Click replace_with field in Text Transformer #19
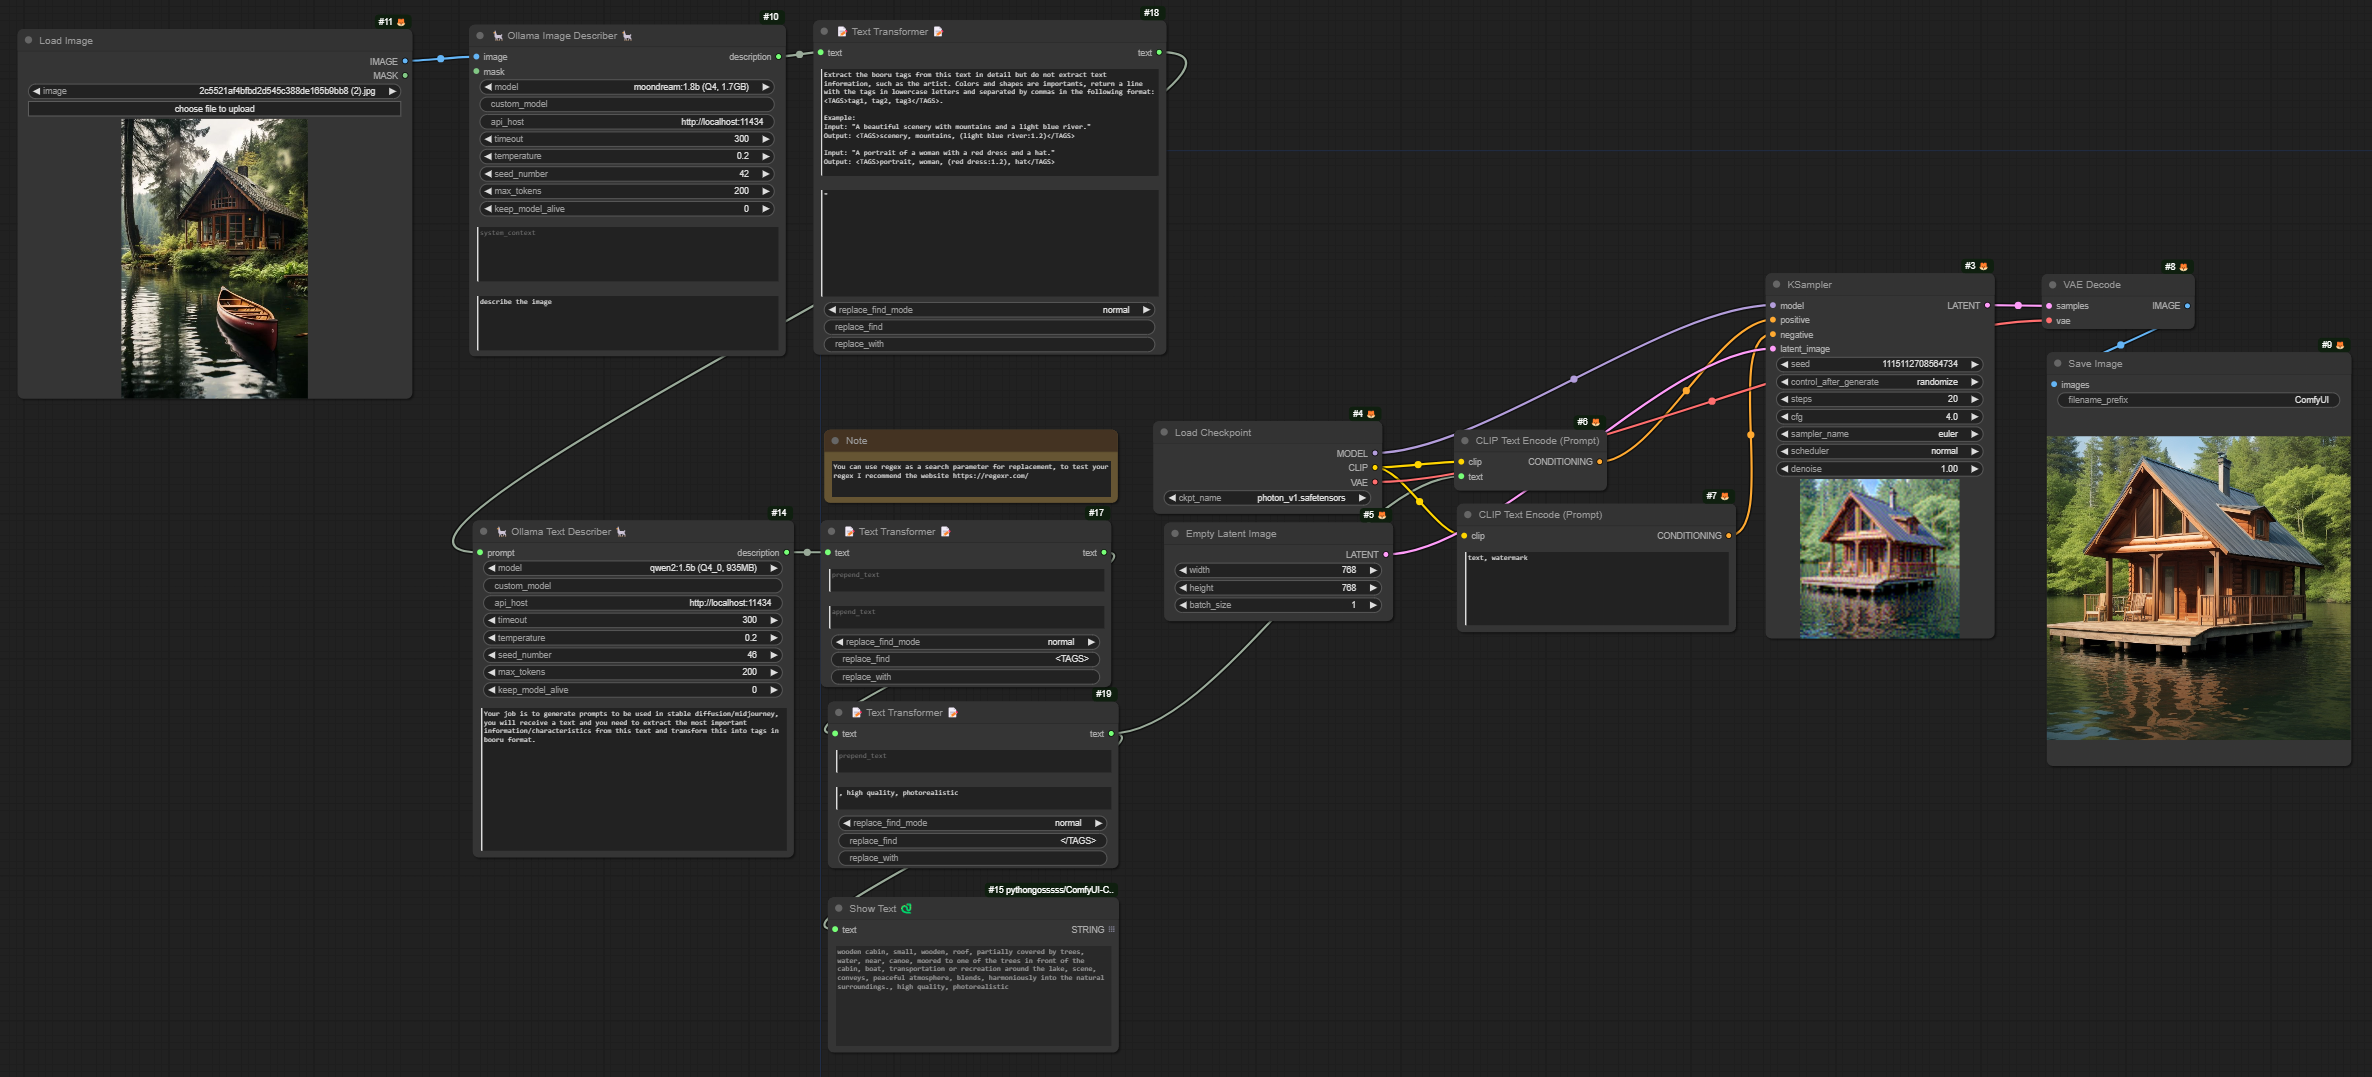Image resolution: width=2372 pixels, height=1077 pixels. [x=972, y=858]
